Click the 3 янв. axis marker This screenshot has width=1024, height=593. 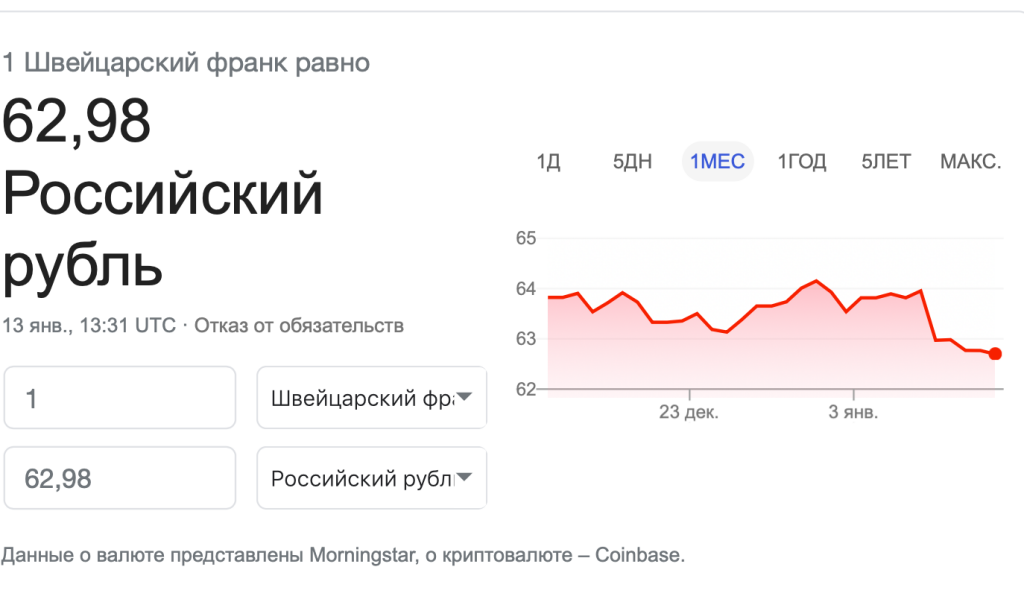853,412
